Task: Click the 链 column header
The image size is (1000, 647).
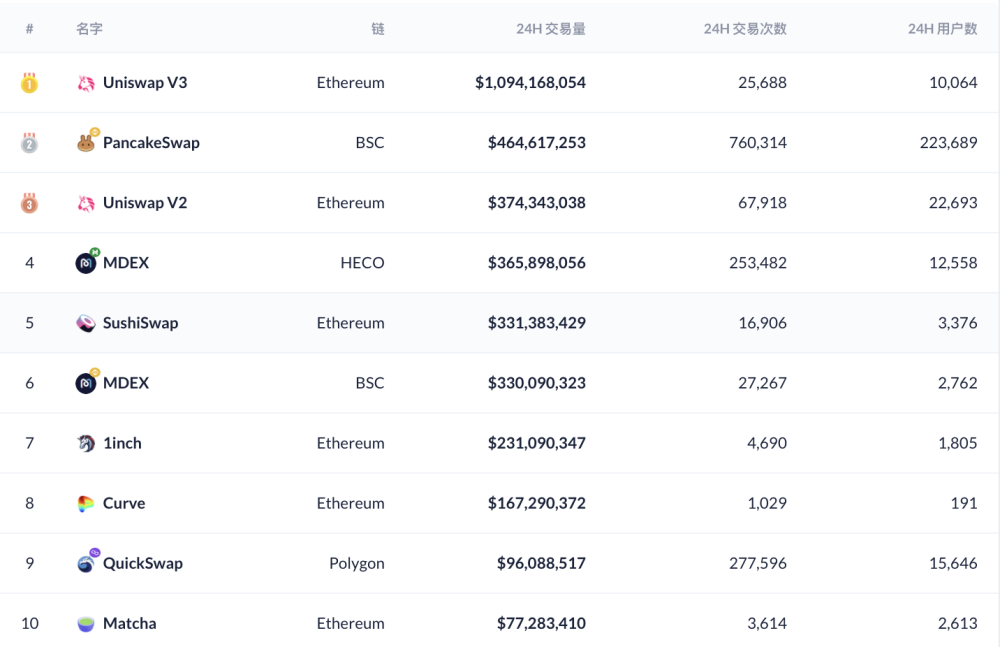Action: click(377, 29)
